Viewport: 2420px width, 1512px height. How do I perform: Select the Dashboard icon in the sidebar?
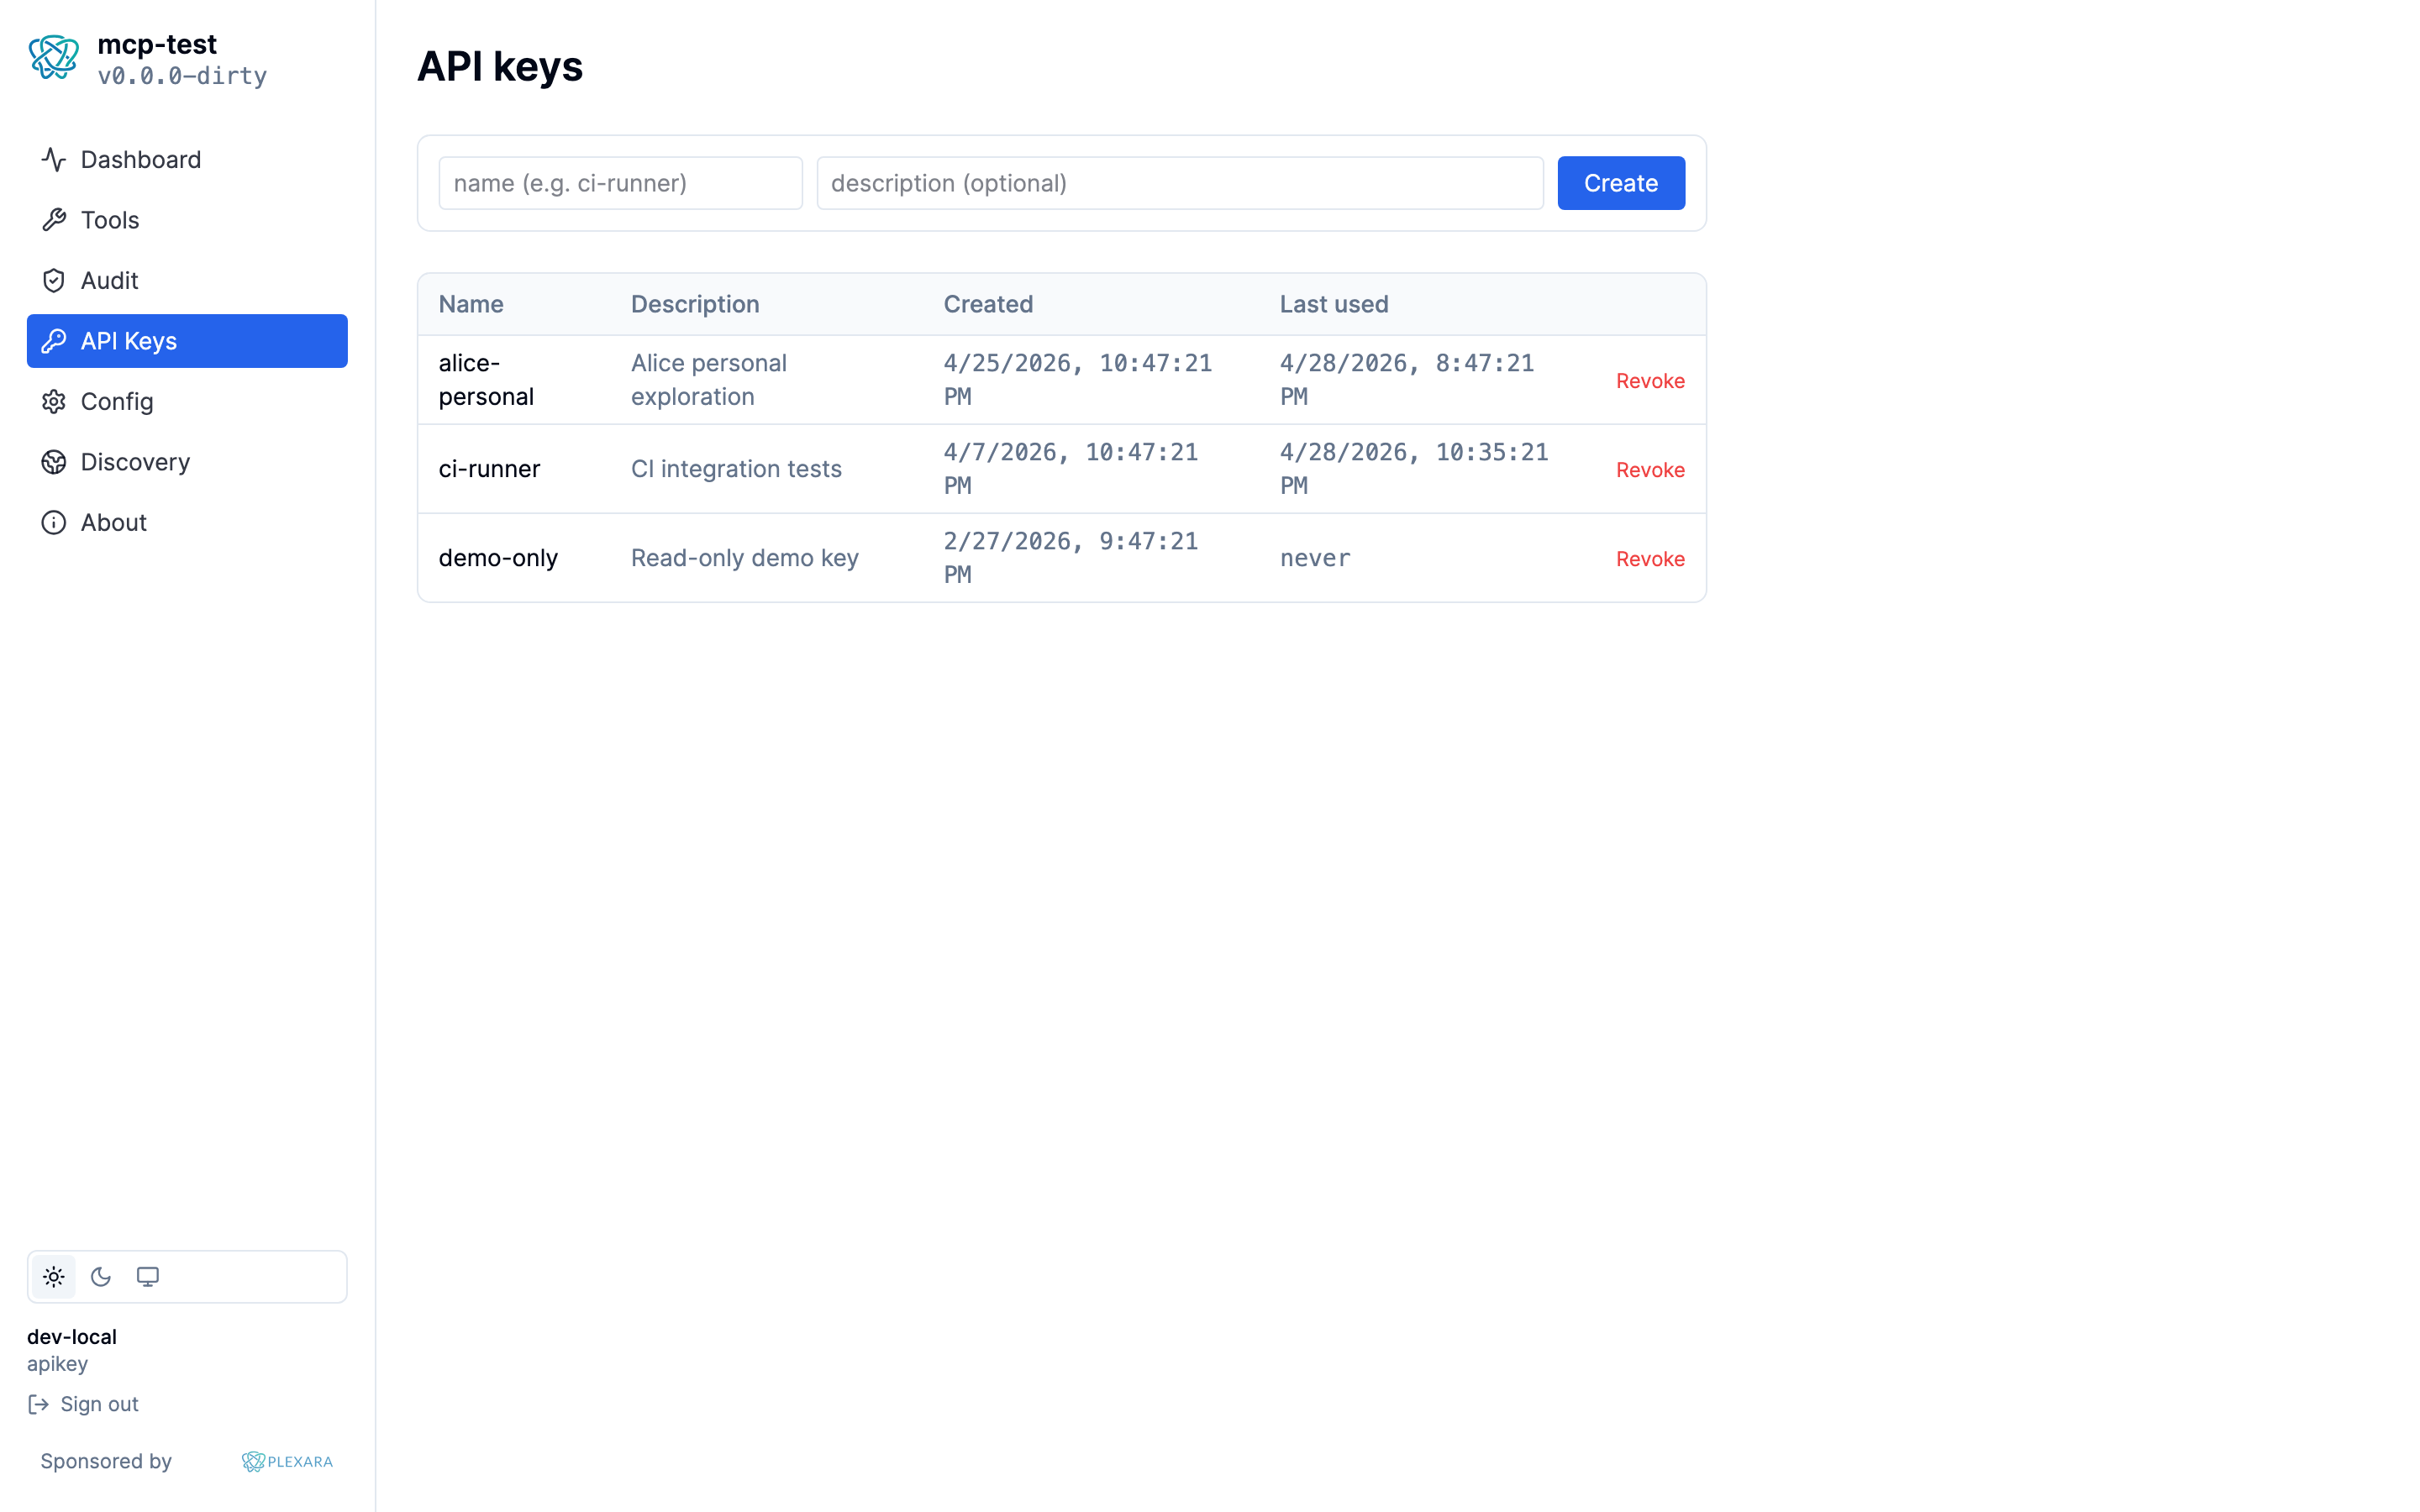pyautogui.click(x=53, y=159)
